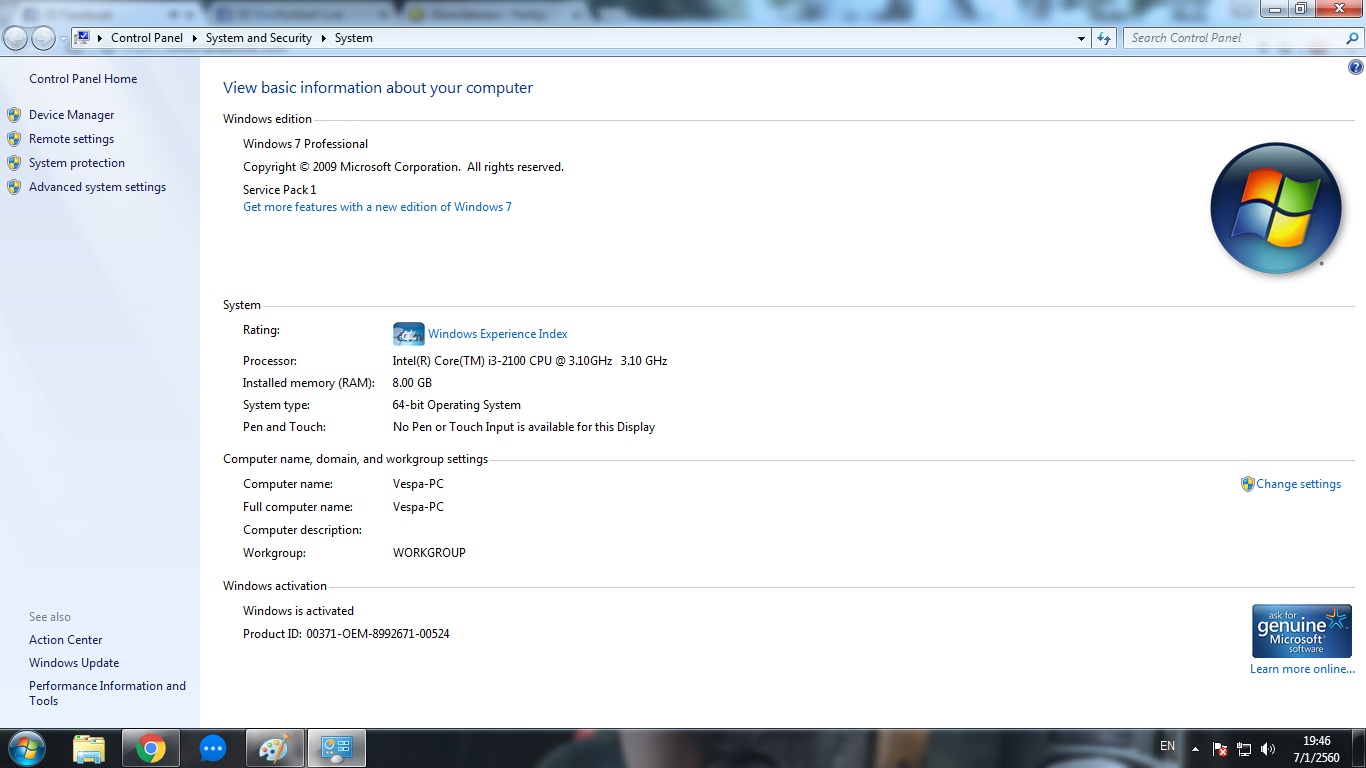The width and height of the screenshot is (1366, 768).
Task: Click the network icon in the system tray
Action: tap(1244, 749)
